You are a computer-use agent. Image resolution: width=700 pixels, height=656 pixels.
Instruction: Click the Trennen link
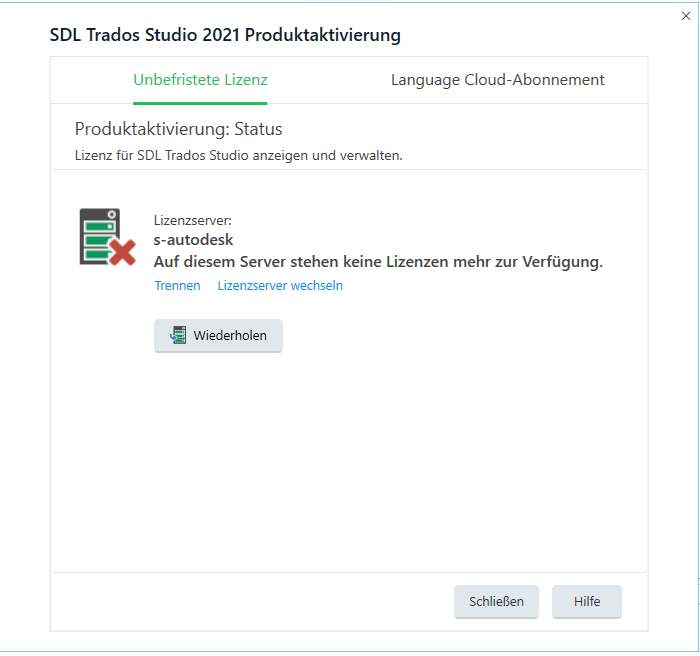pos(177,285)
